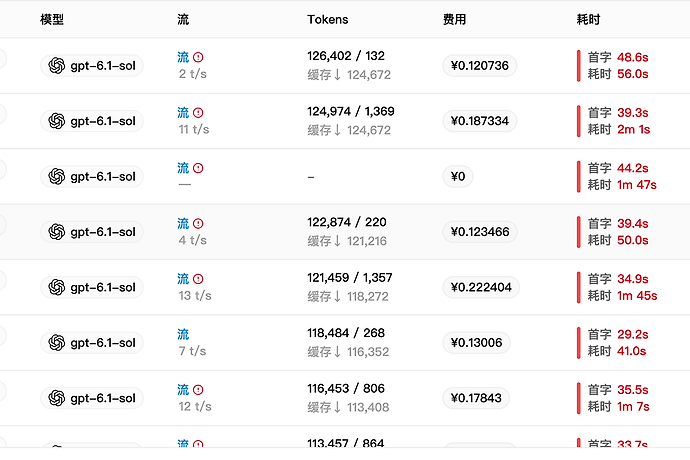
Task: Click the 12 t/s stream speed
Action: tap(195, 407)
